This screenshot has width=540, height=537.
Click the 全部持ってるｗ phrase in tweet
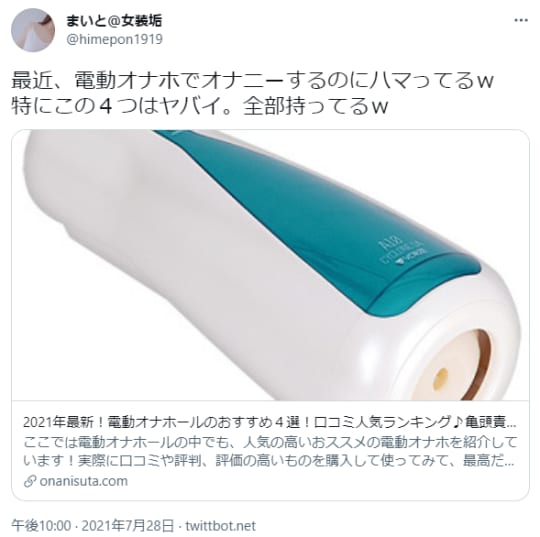[x=315, y=106]
